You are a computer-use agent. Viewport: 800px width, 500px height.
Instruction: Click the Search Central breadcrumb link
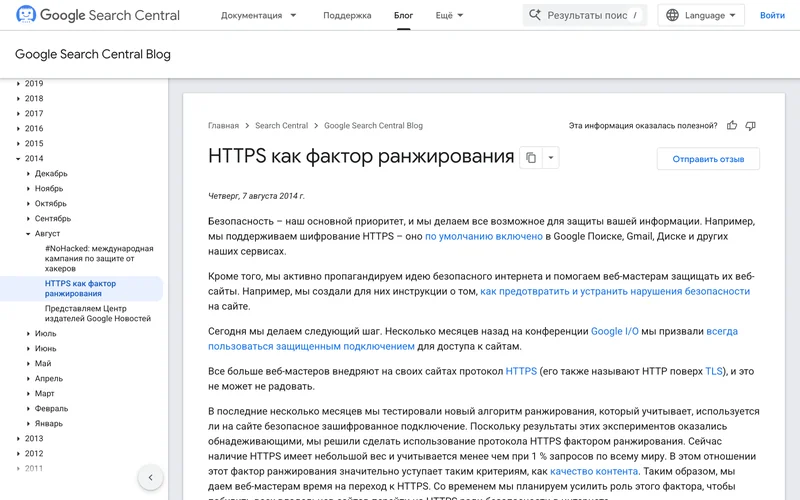pos(282,126)
